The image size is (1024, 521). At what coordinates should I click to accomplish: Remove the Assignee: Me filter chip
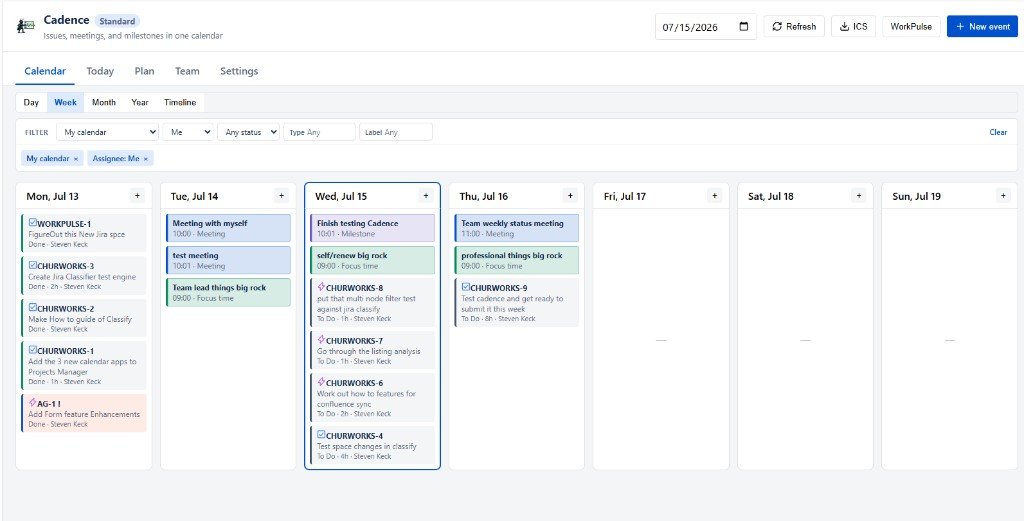pyautogui.click(x=146, y=159)
